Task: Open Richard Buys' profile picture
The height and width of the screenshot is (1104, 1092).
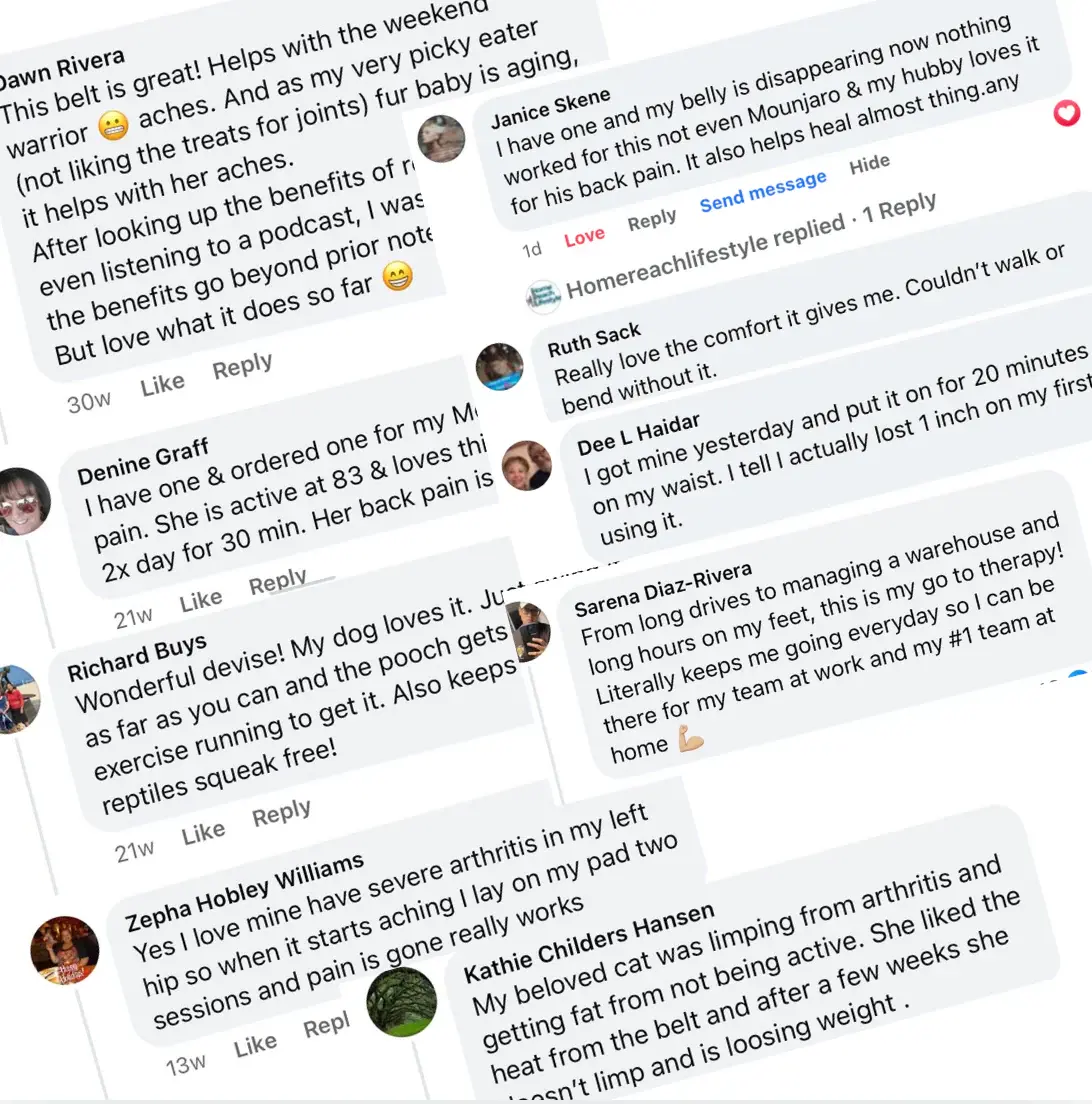Action: coord(18,699)
